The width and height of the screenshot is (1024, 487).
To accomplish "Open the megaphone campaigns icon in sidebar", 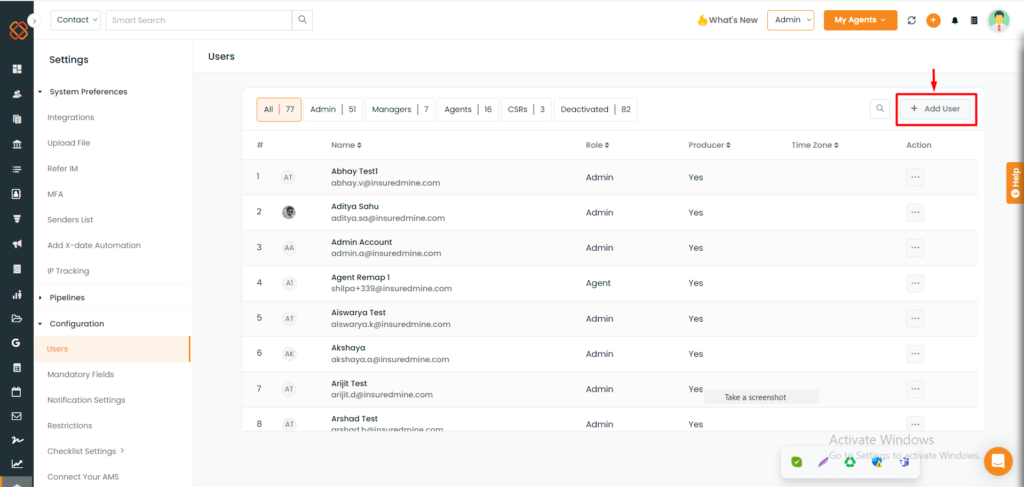I will [17, 244].
